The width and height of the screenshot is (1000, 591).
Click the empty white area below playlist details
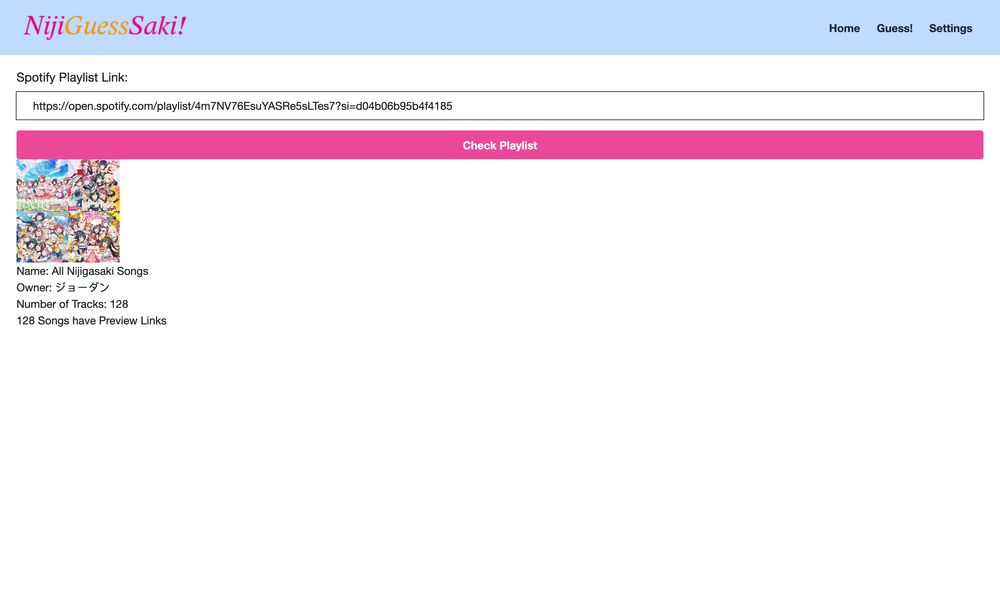[500, 450]
